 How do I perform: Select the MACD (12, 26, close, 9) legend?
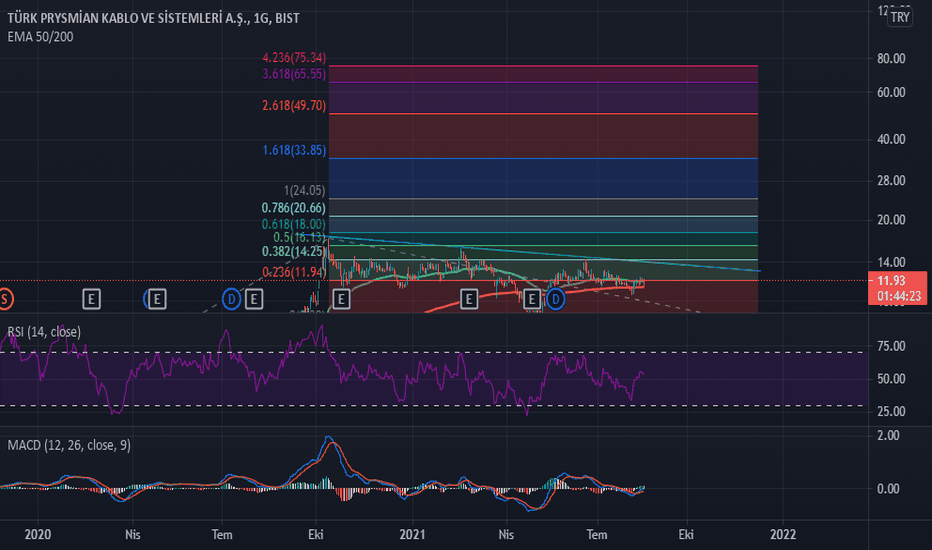pos(69,445)
